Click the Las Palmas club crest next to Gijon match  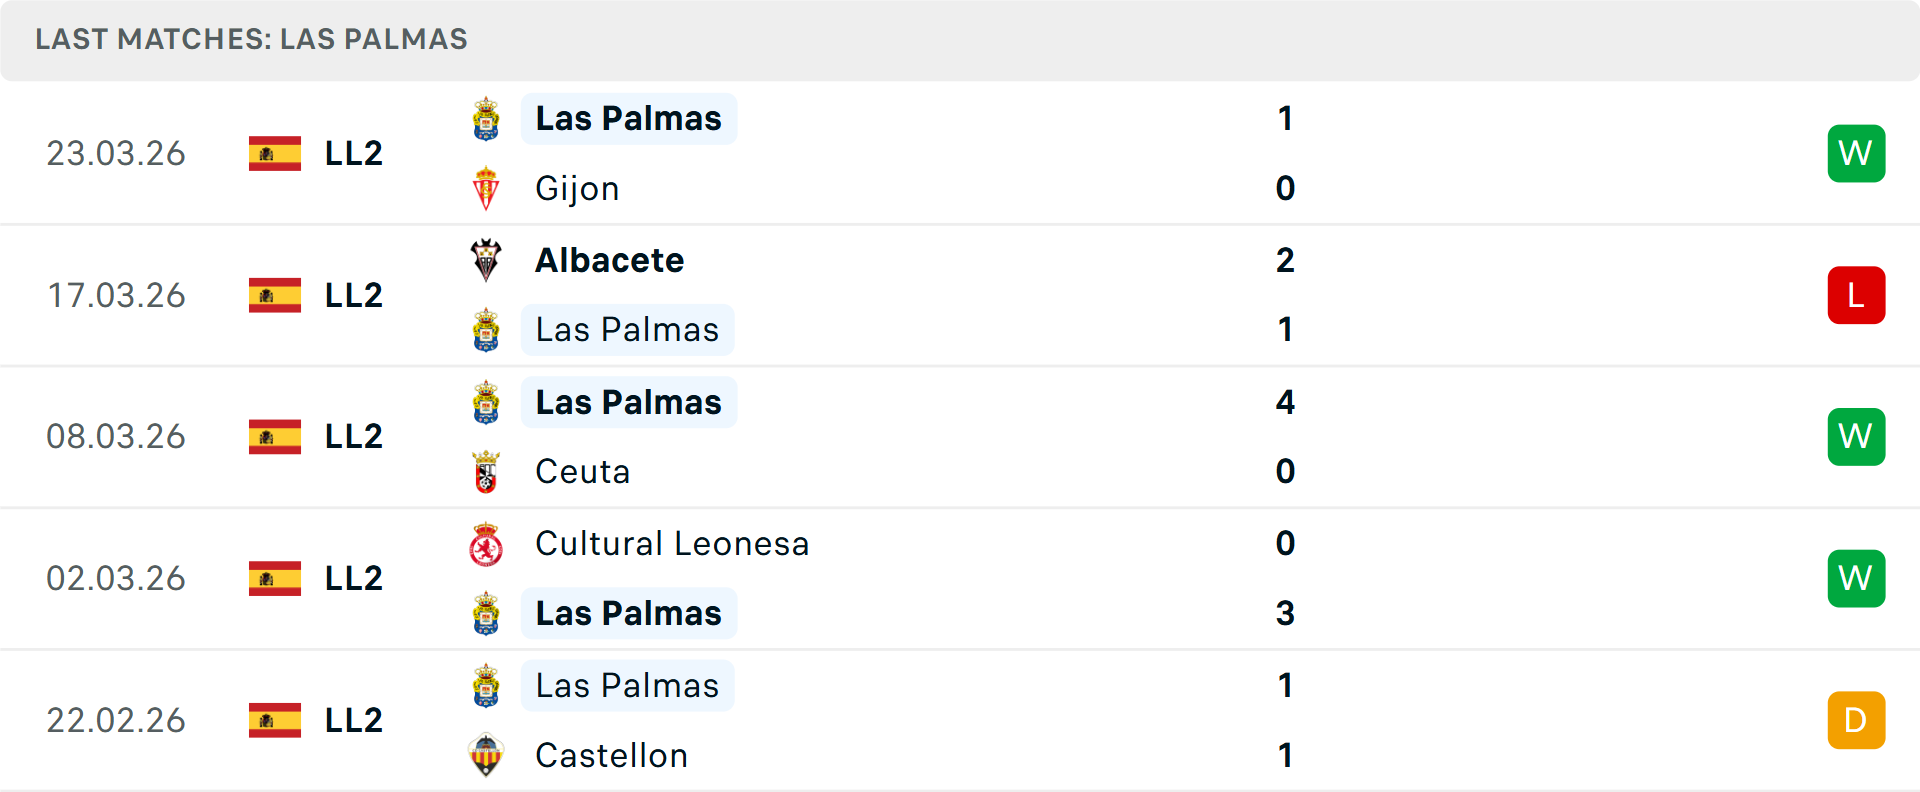[486, 118]
